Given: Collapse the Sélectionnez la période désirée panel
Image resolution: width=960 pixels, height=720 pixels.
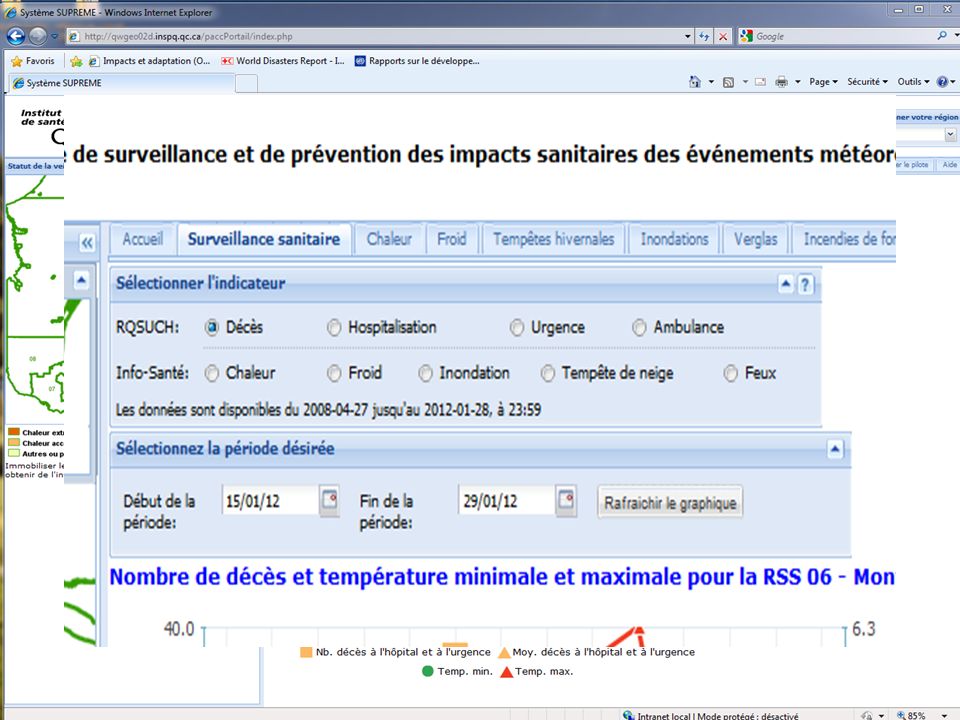Looking at the screenshot, I should click(x=835, y=449).
